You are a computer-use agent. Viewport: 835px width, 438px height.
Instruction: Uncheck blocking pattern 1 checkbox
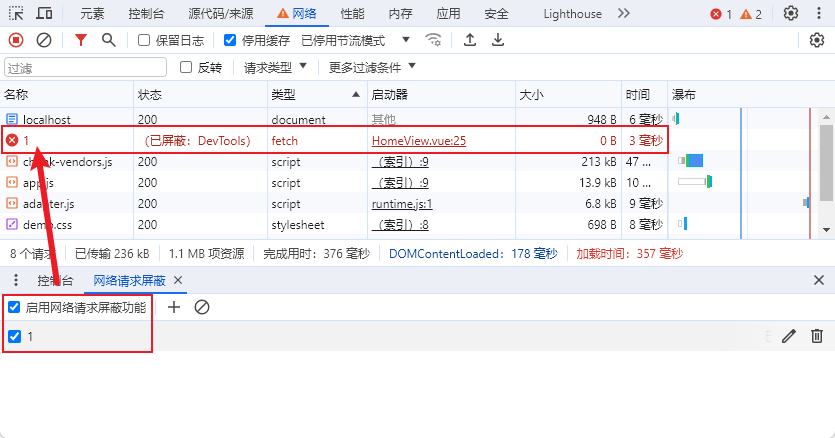click(x=14, y=337)
